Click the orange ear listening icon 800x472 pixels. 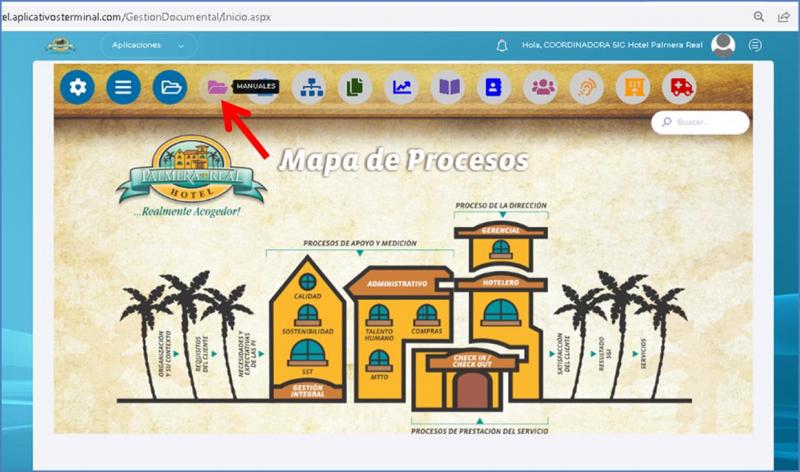[x=587, y=87]
